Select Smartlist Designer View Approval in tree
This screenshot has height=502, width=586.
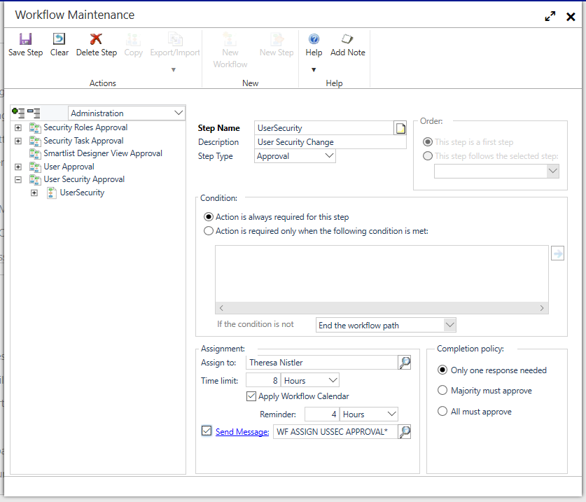click(103, 153)
